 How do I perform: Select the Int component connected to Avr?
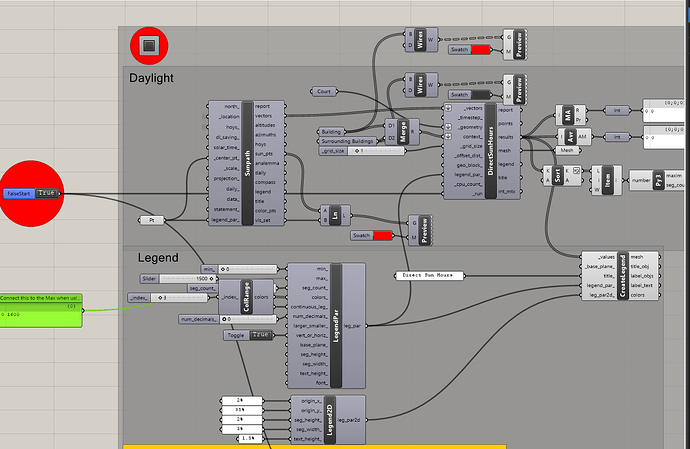[x=617, y=137]
